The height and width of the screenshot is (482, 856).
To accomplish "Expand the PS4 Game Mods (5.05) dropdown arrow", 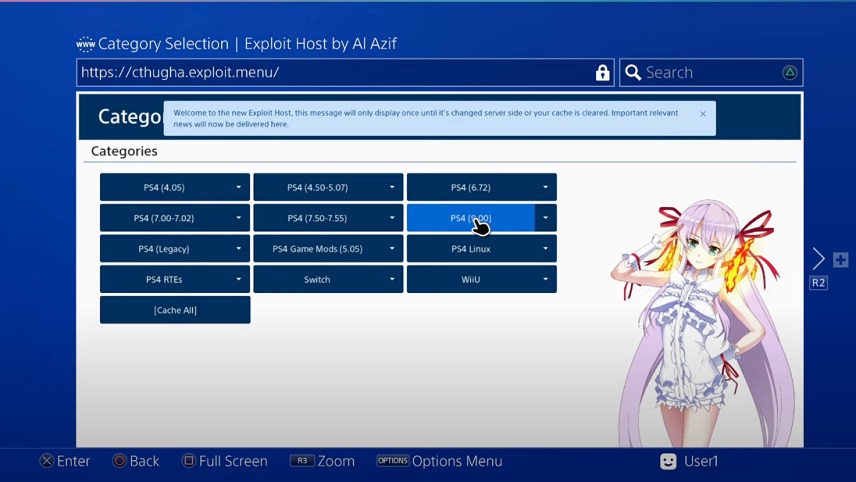I will click(392, 248).
